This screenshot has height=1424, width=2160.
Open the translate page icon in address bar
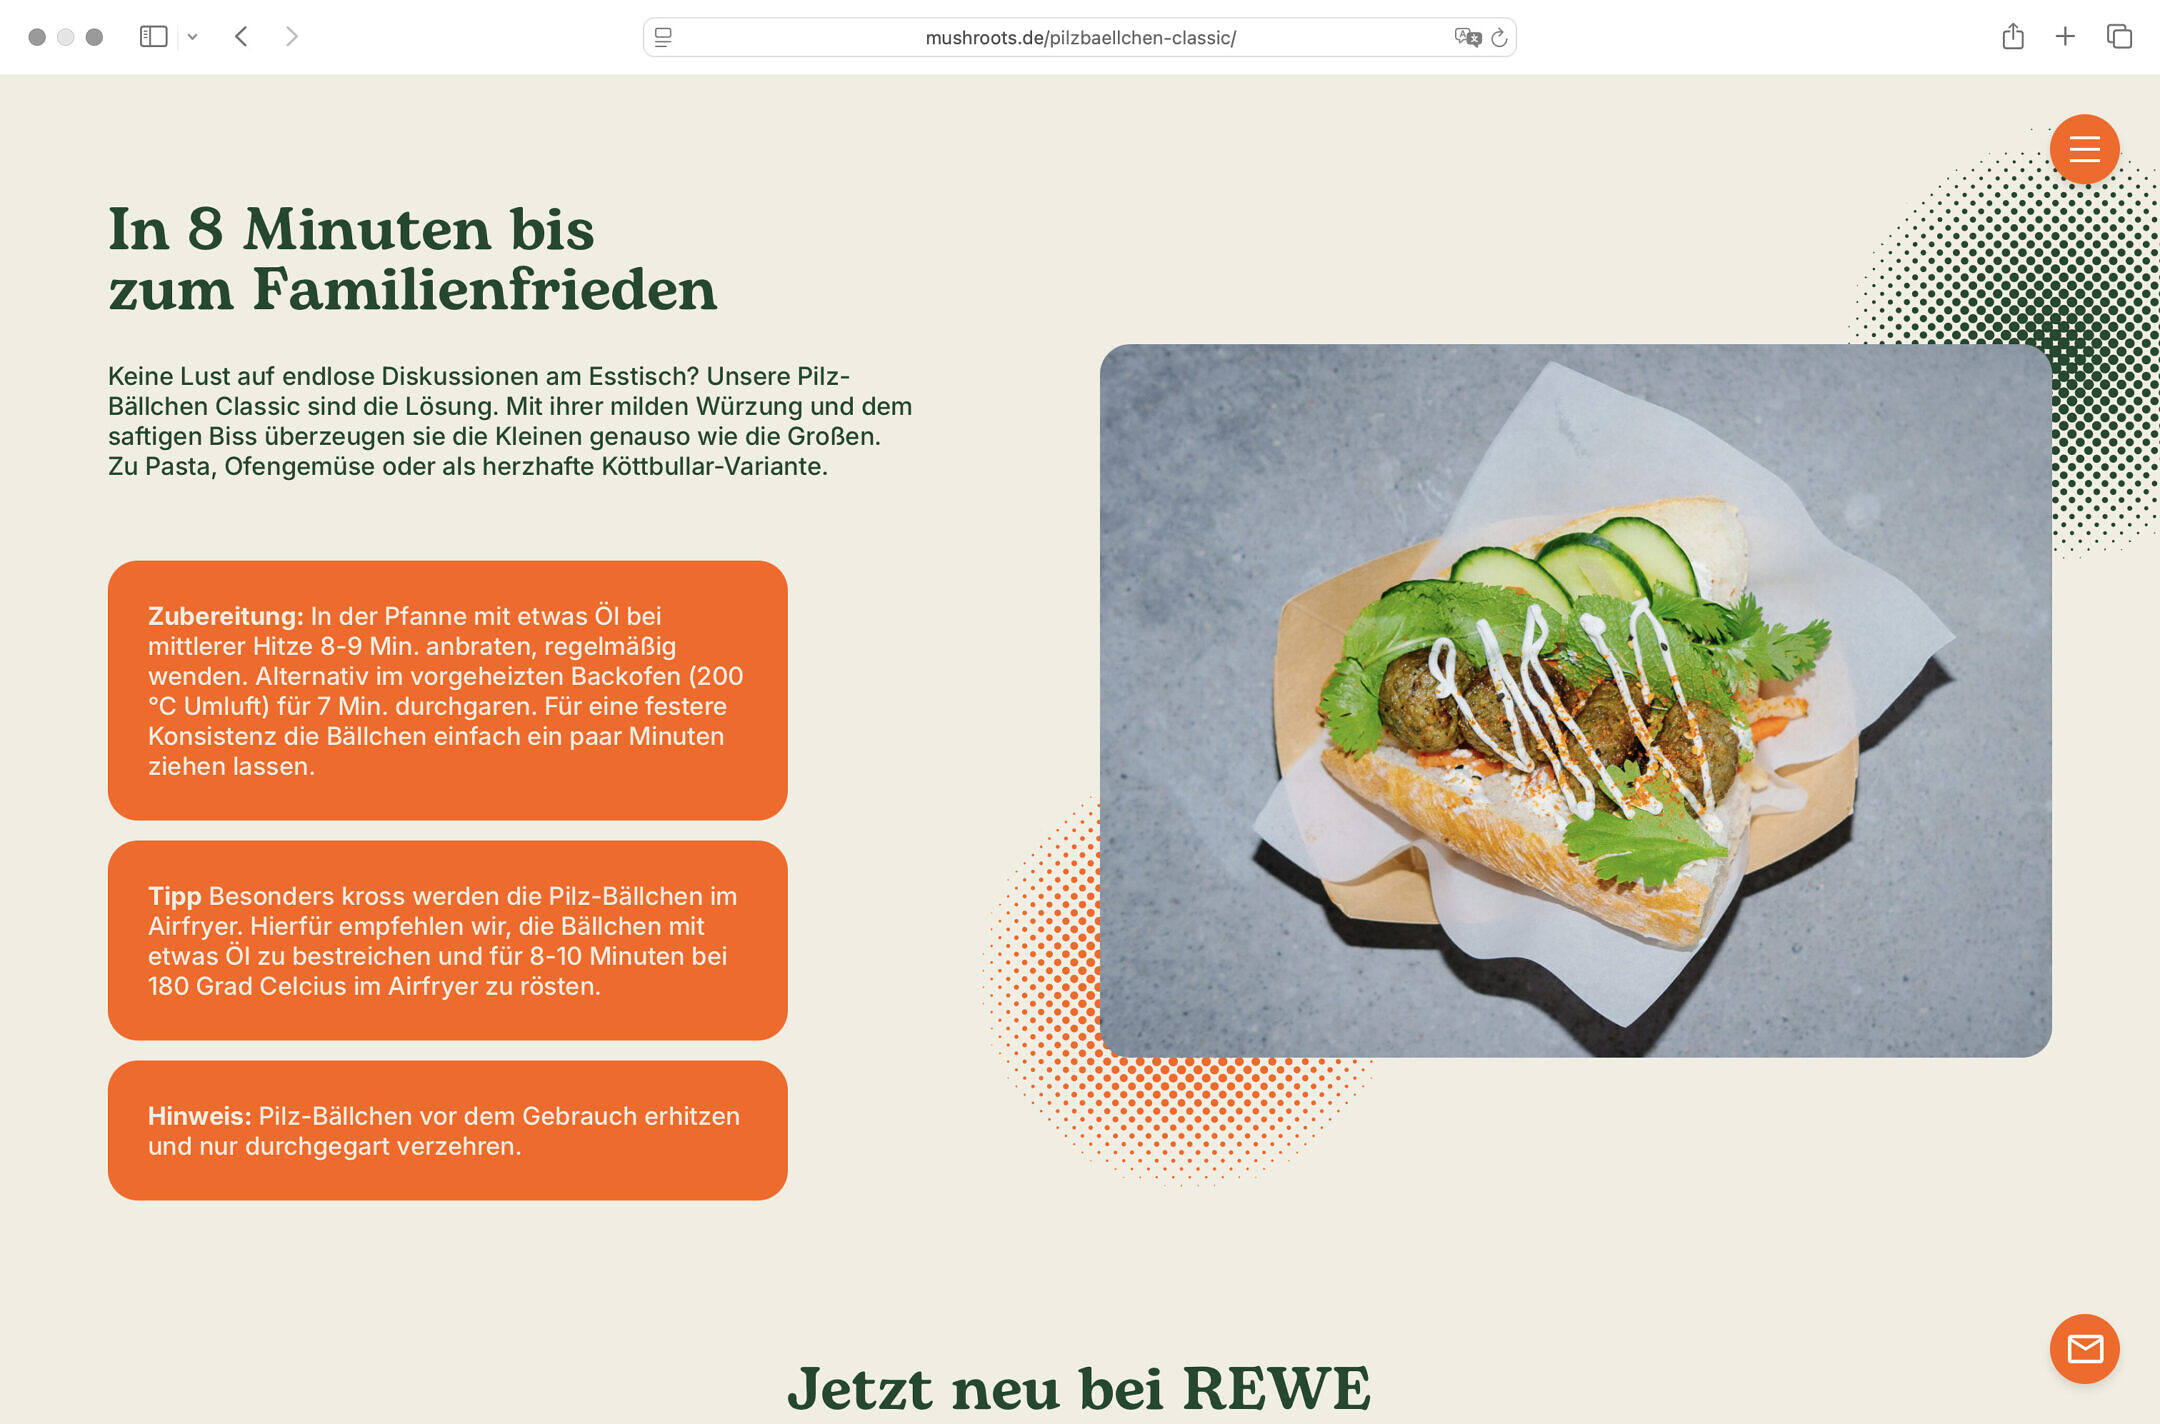pos(1467,38)
